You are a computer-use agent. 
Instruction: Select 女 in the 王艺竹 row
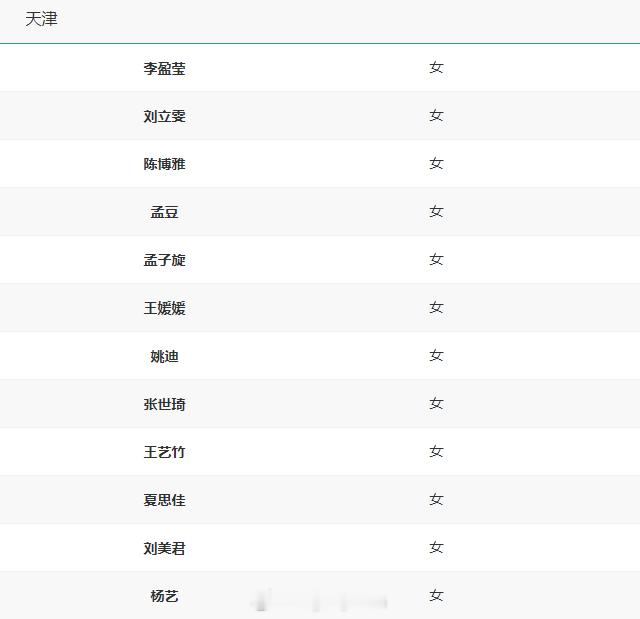click(436, 451)
